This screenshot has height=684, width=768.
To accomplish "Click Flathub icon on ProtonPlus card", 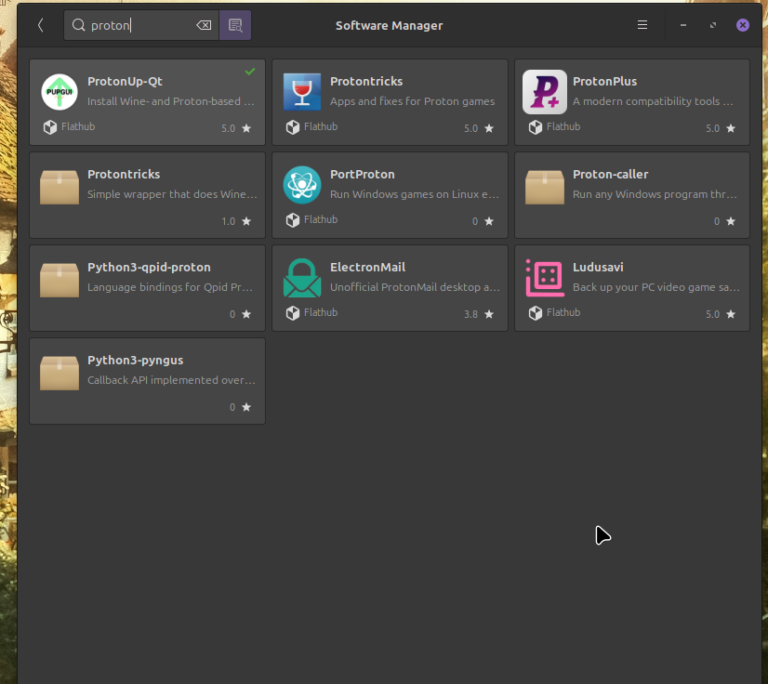I will coord(535,127).
